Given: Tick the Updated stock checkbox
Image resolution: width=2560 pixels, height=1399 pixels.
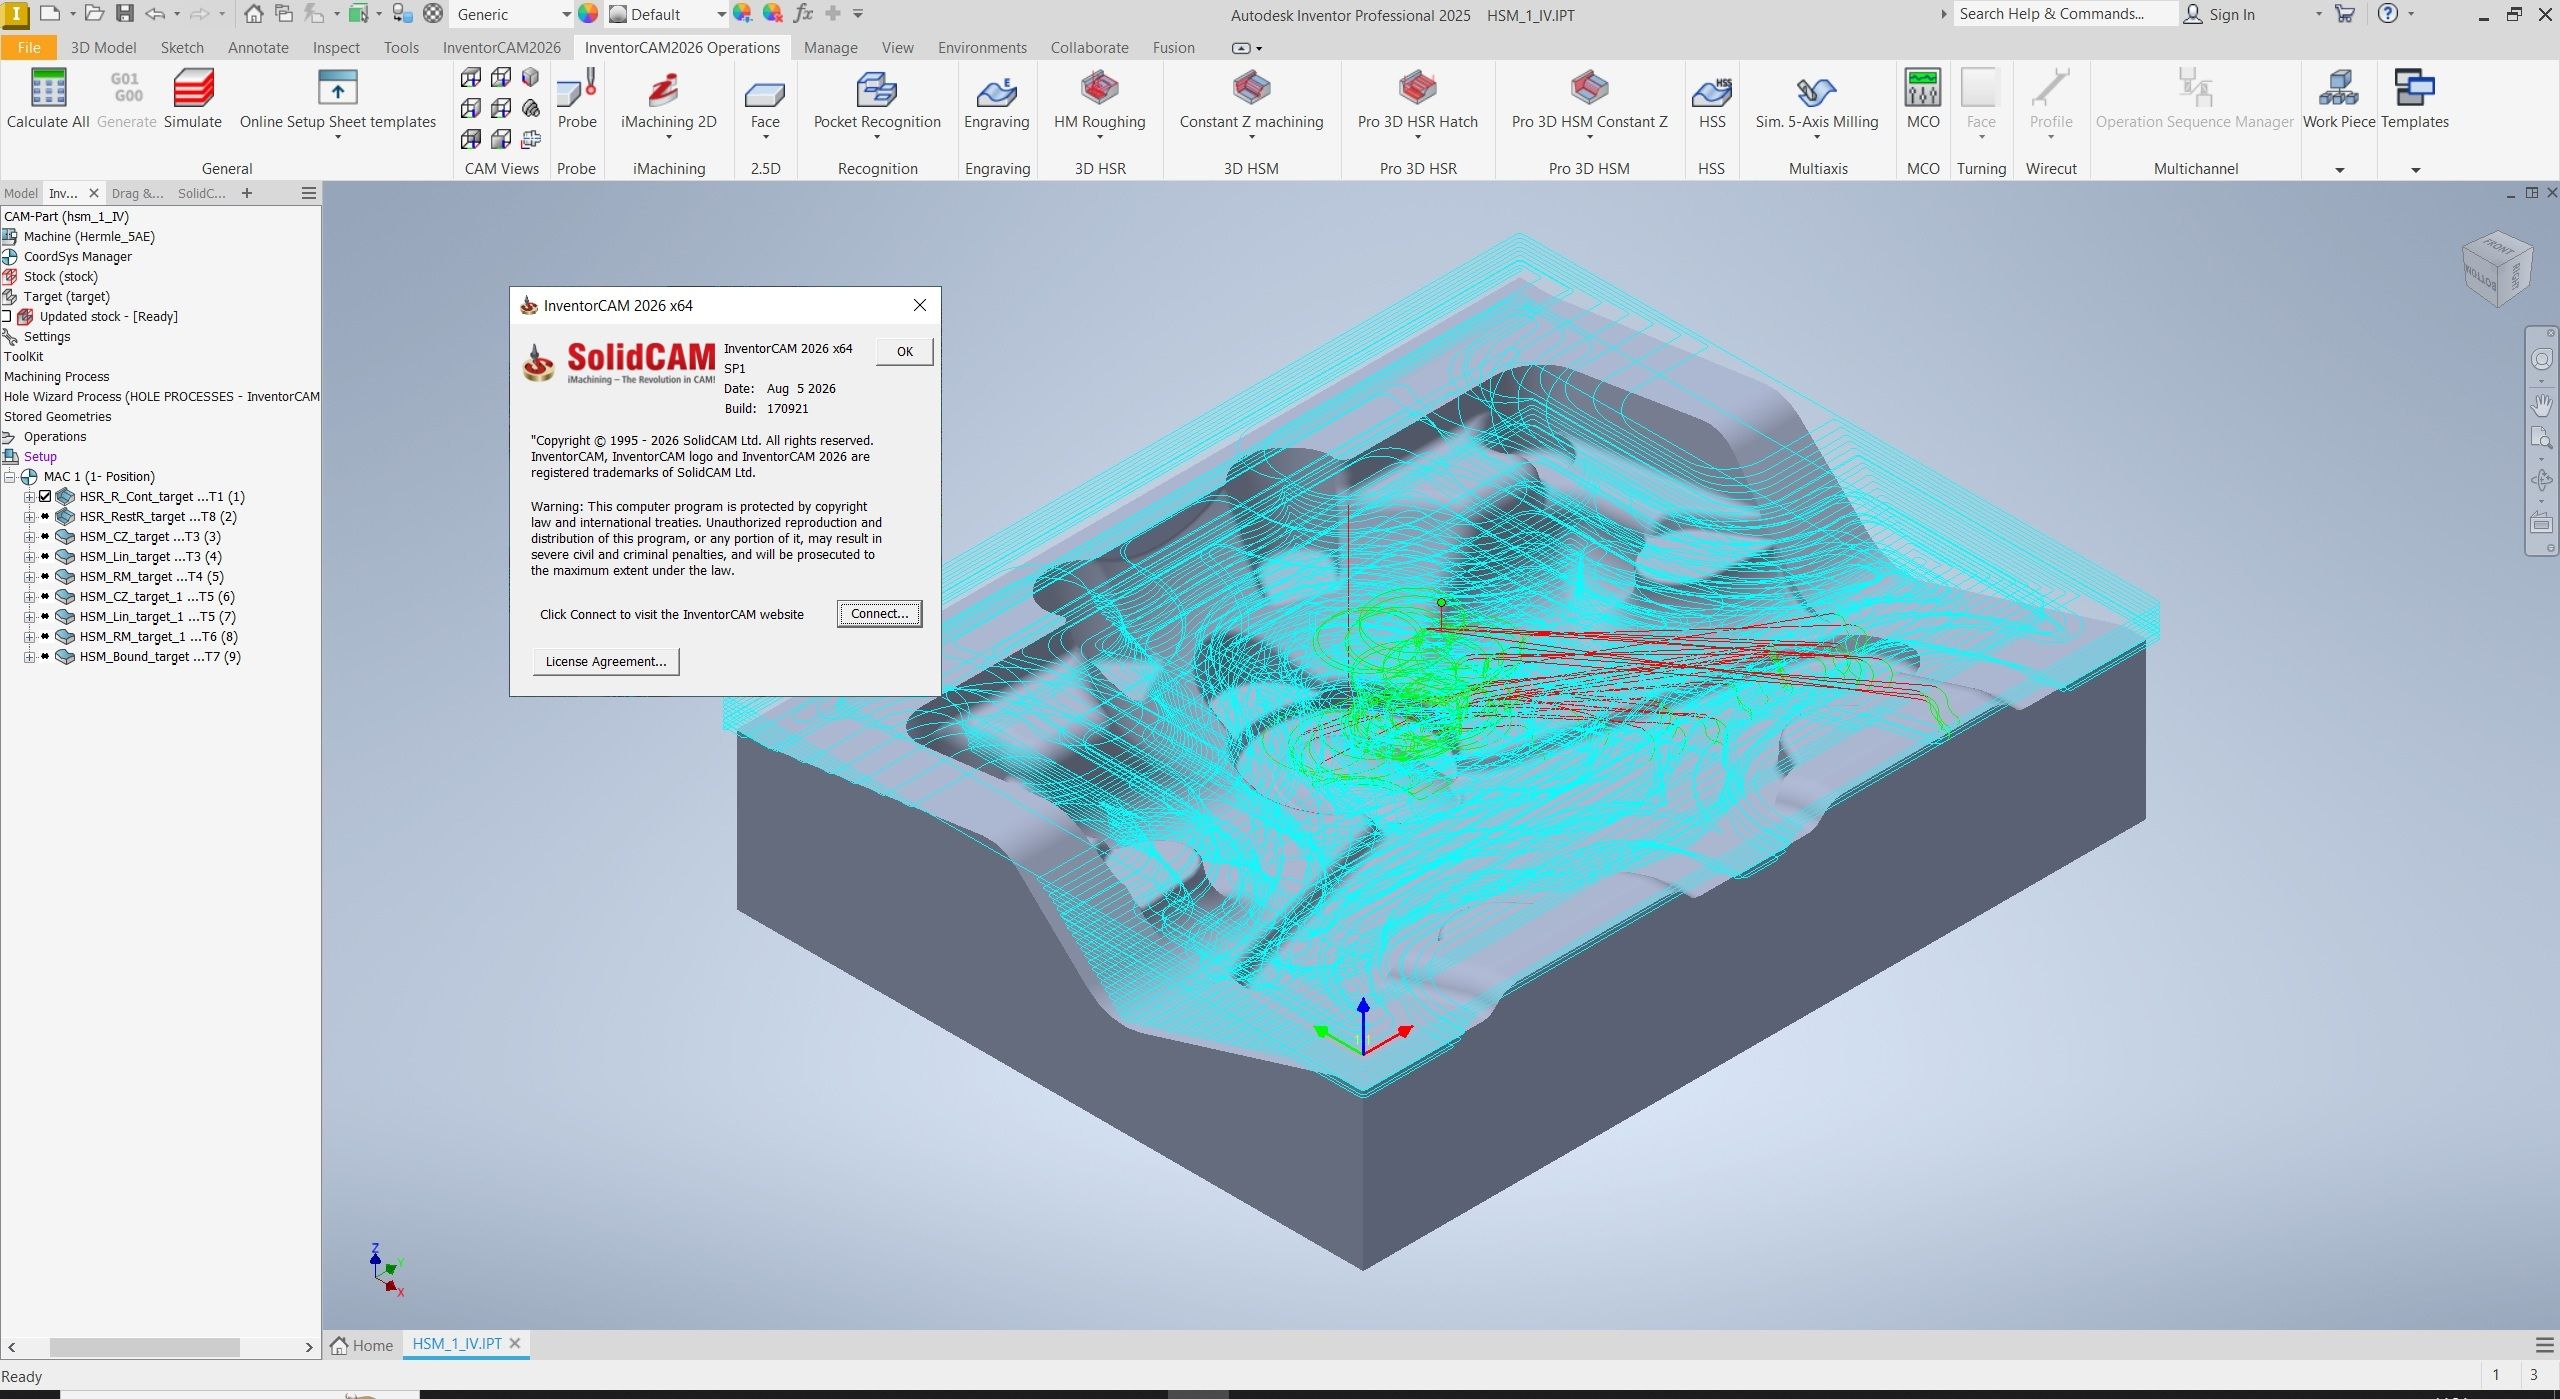Looking at the screenshot, I should point(6,316).
